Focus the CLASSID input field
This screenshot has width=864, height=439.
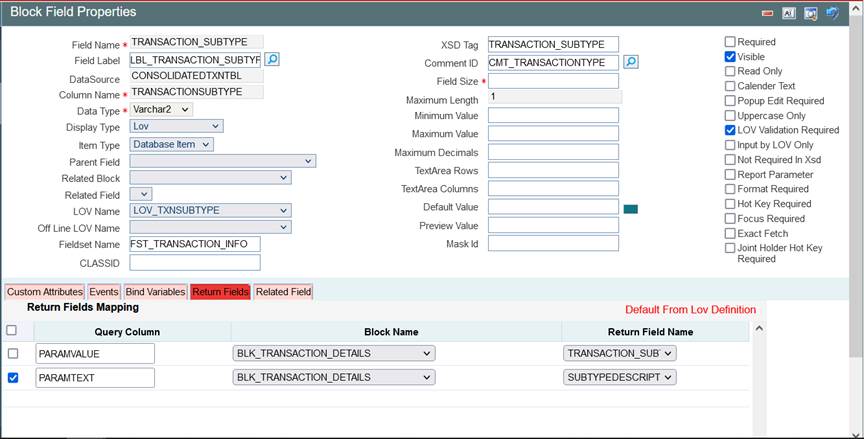[x=195, y=263]
